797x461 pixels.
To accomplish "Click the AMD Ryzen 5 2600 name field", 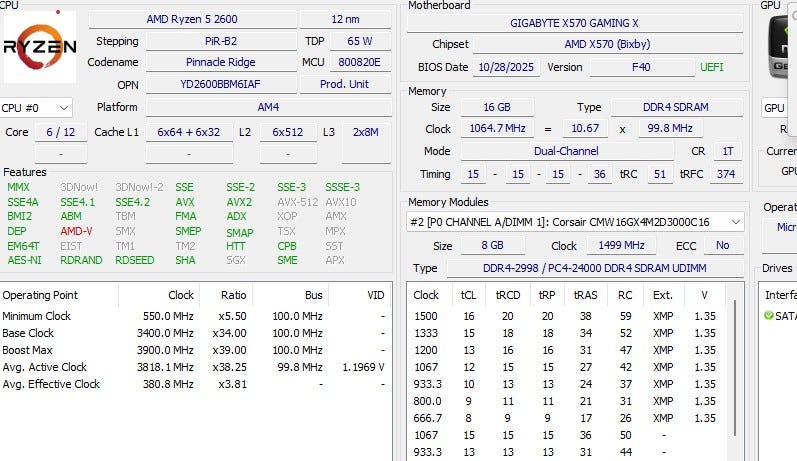I will (192, 19).
